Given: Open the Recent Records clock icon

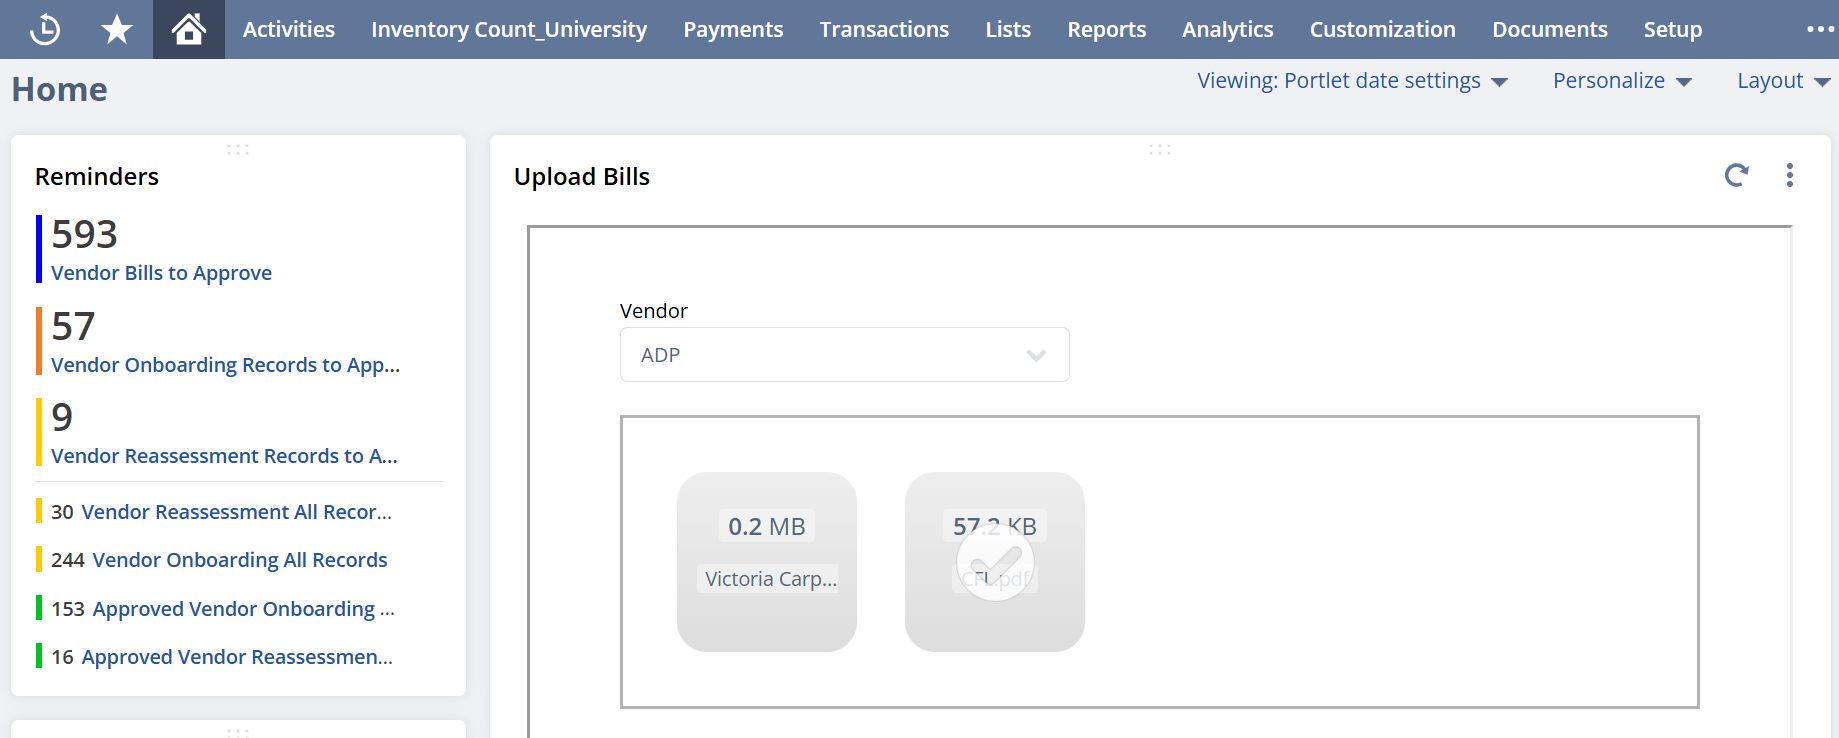Looking at the screenshot, I should [x=45, y=30].
